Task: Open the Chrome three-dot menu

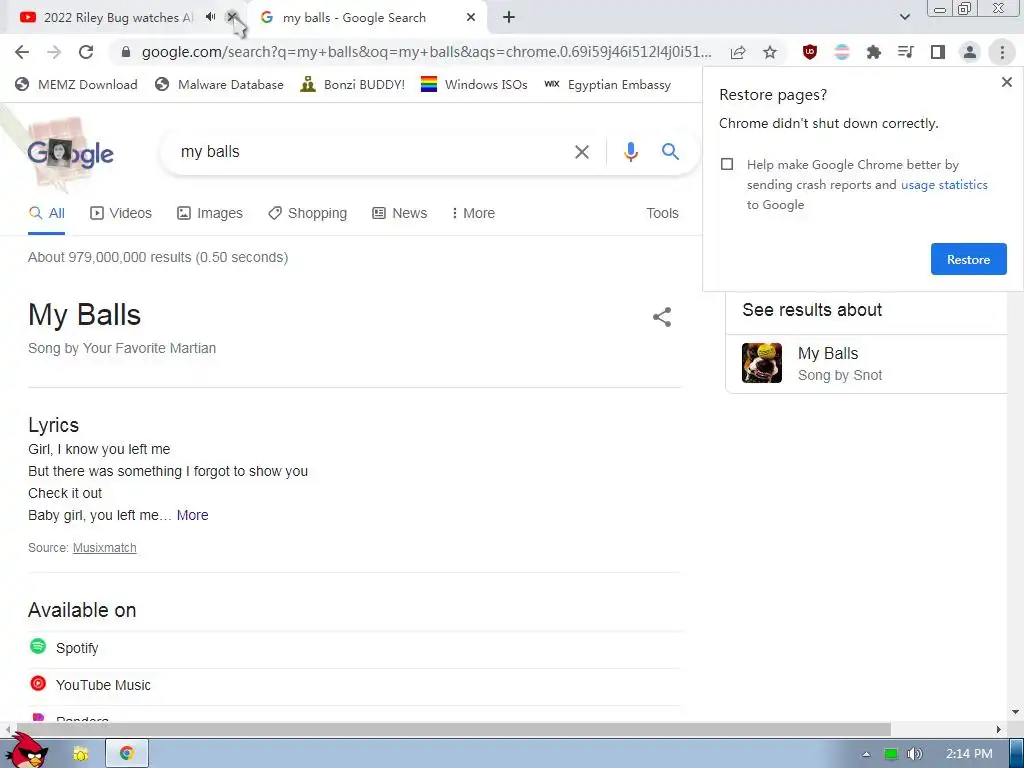Action: pyautogui.click(x=1002, y=52)
